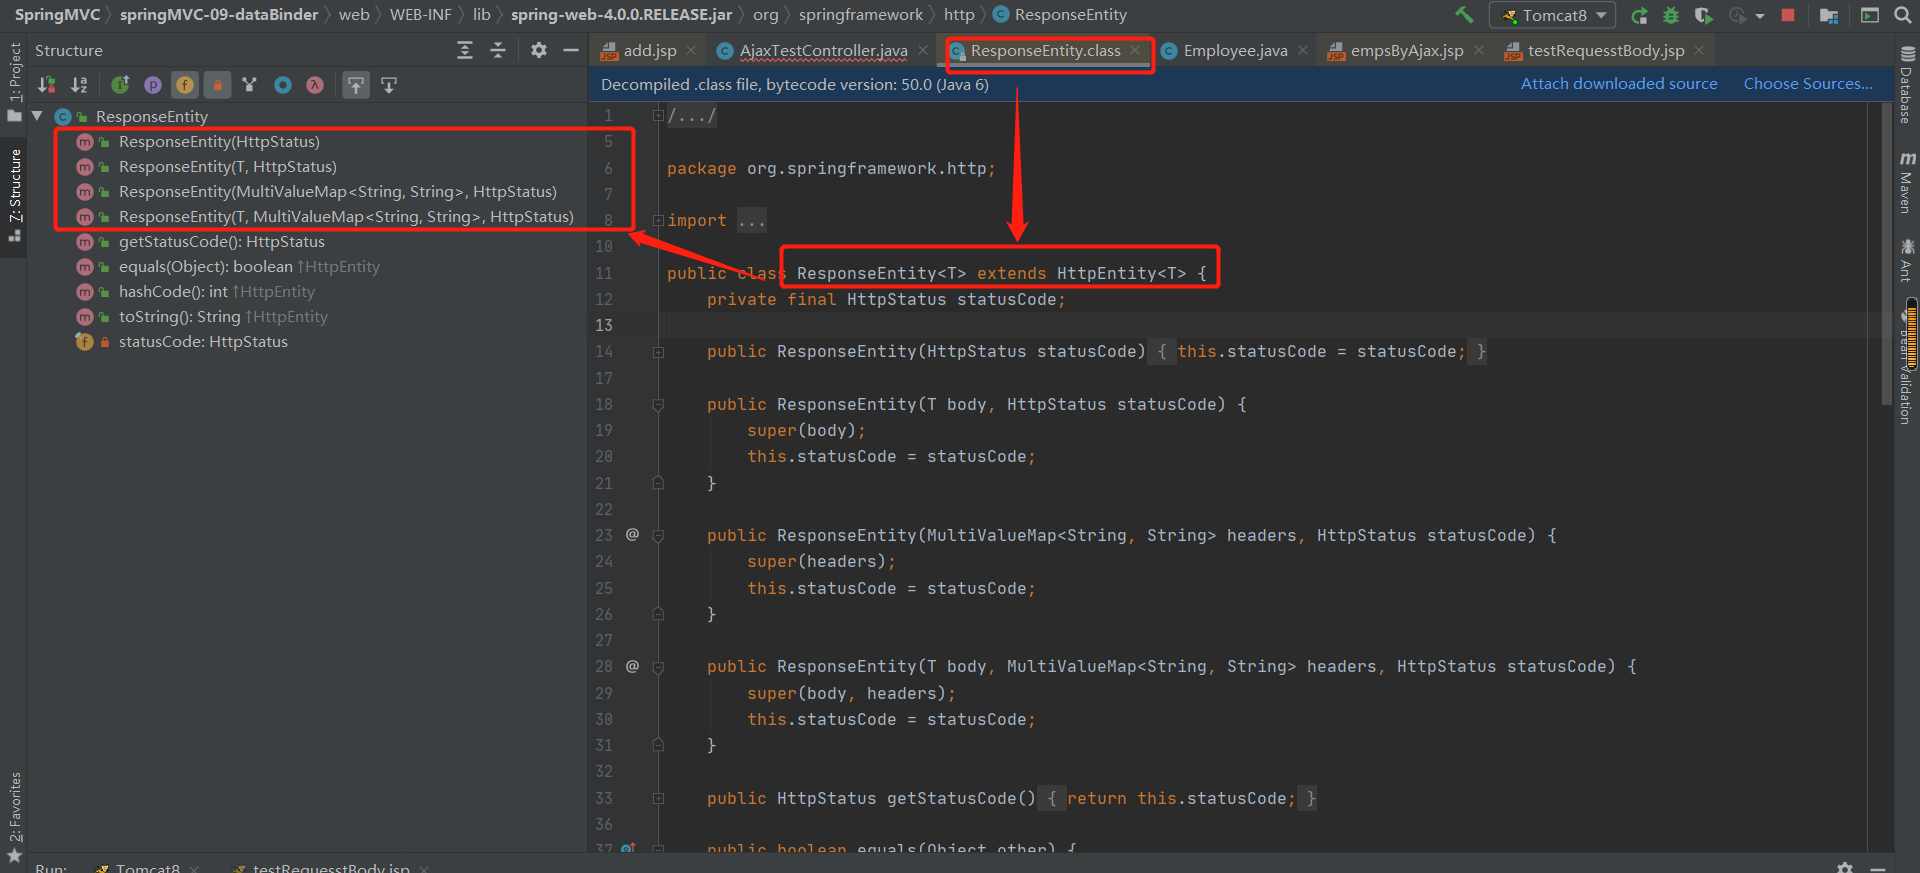The height and width of the screenshot is (873, 1920).
Task: Select statusCode: HttpStatus field in Structure
Action: point(203,342)
